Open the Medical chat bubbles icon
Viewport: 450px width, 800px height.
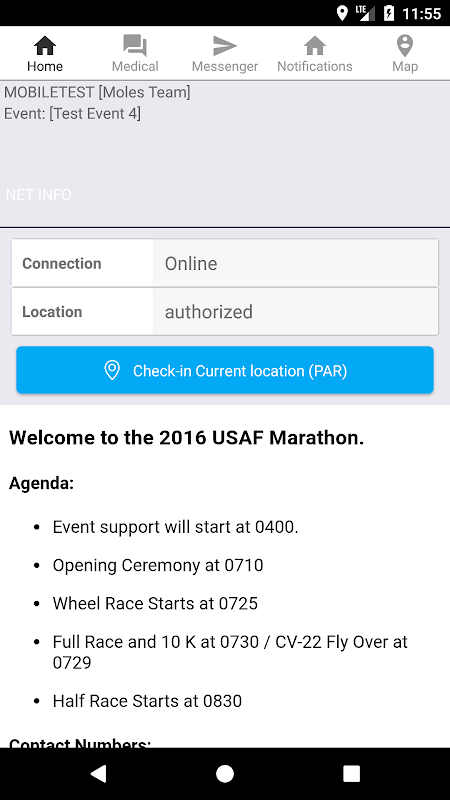click(135, 45)
